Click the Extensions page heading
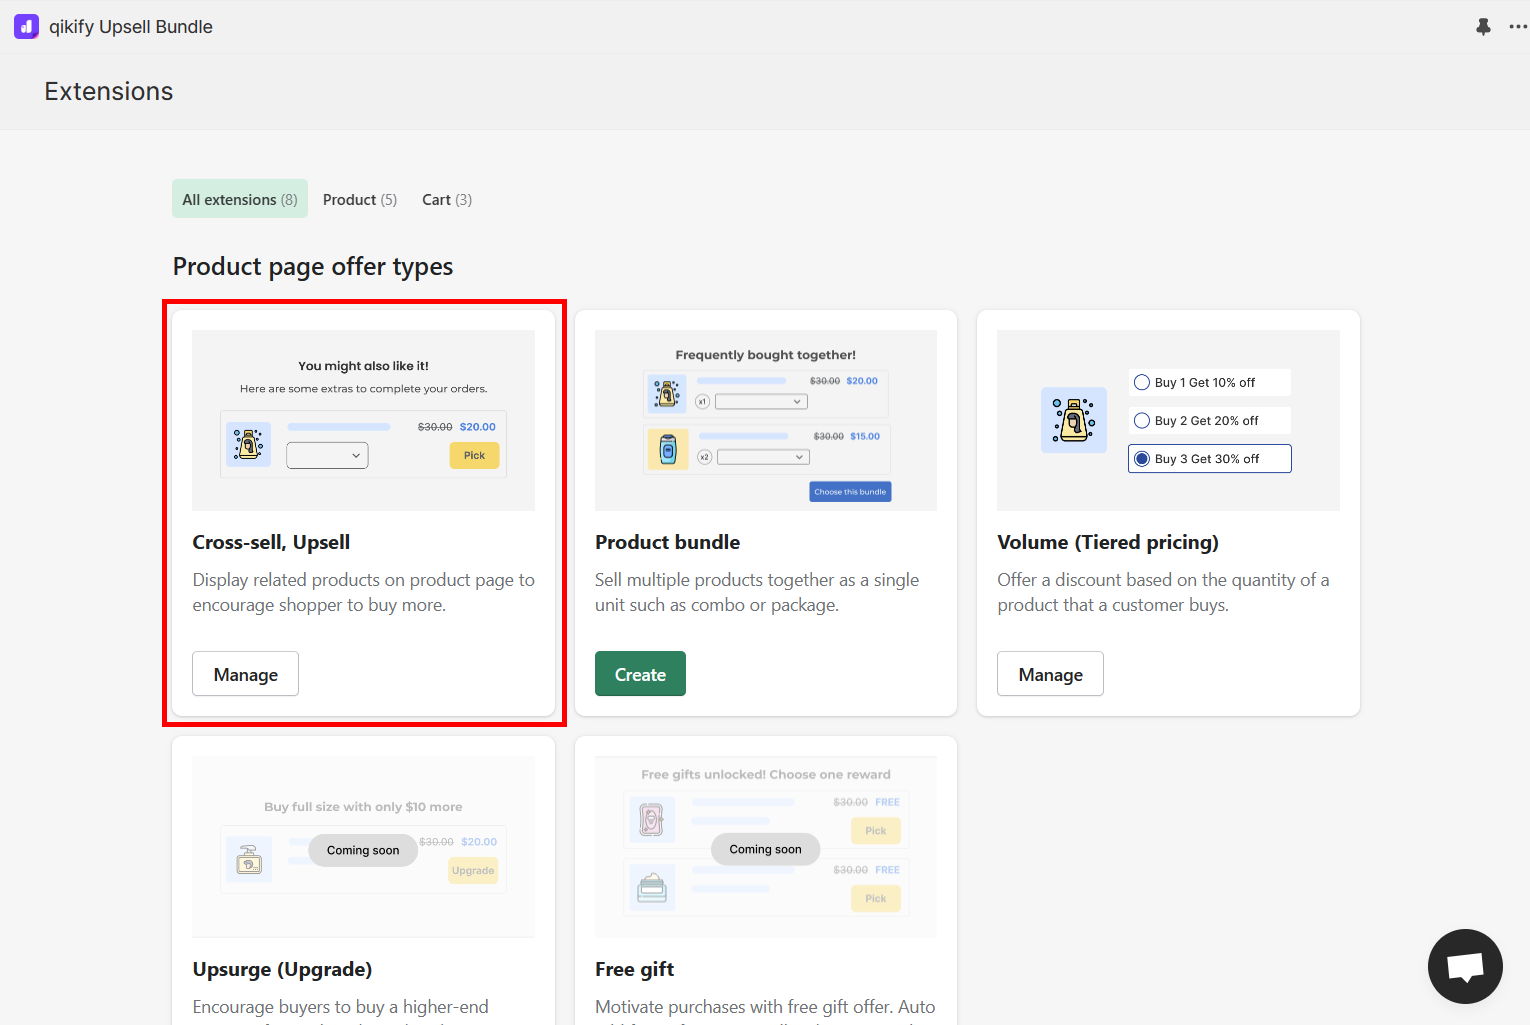The image size is (1530, 1025). coord(109,91)
